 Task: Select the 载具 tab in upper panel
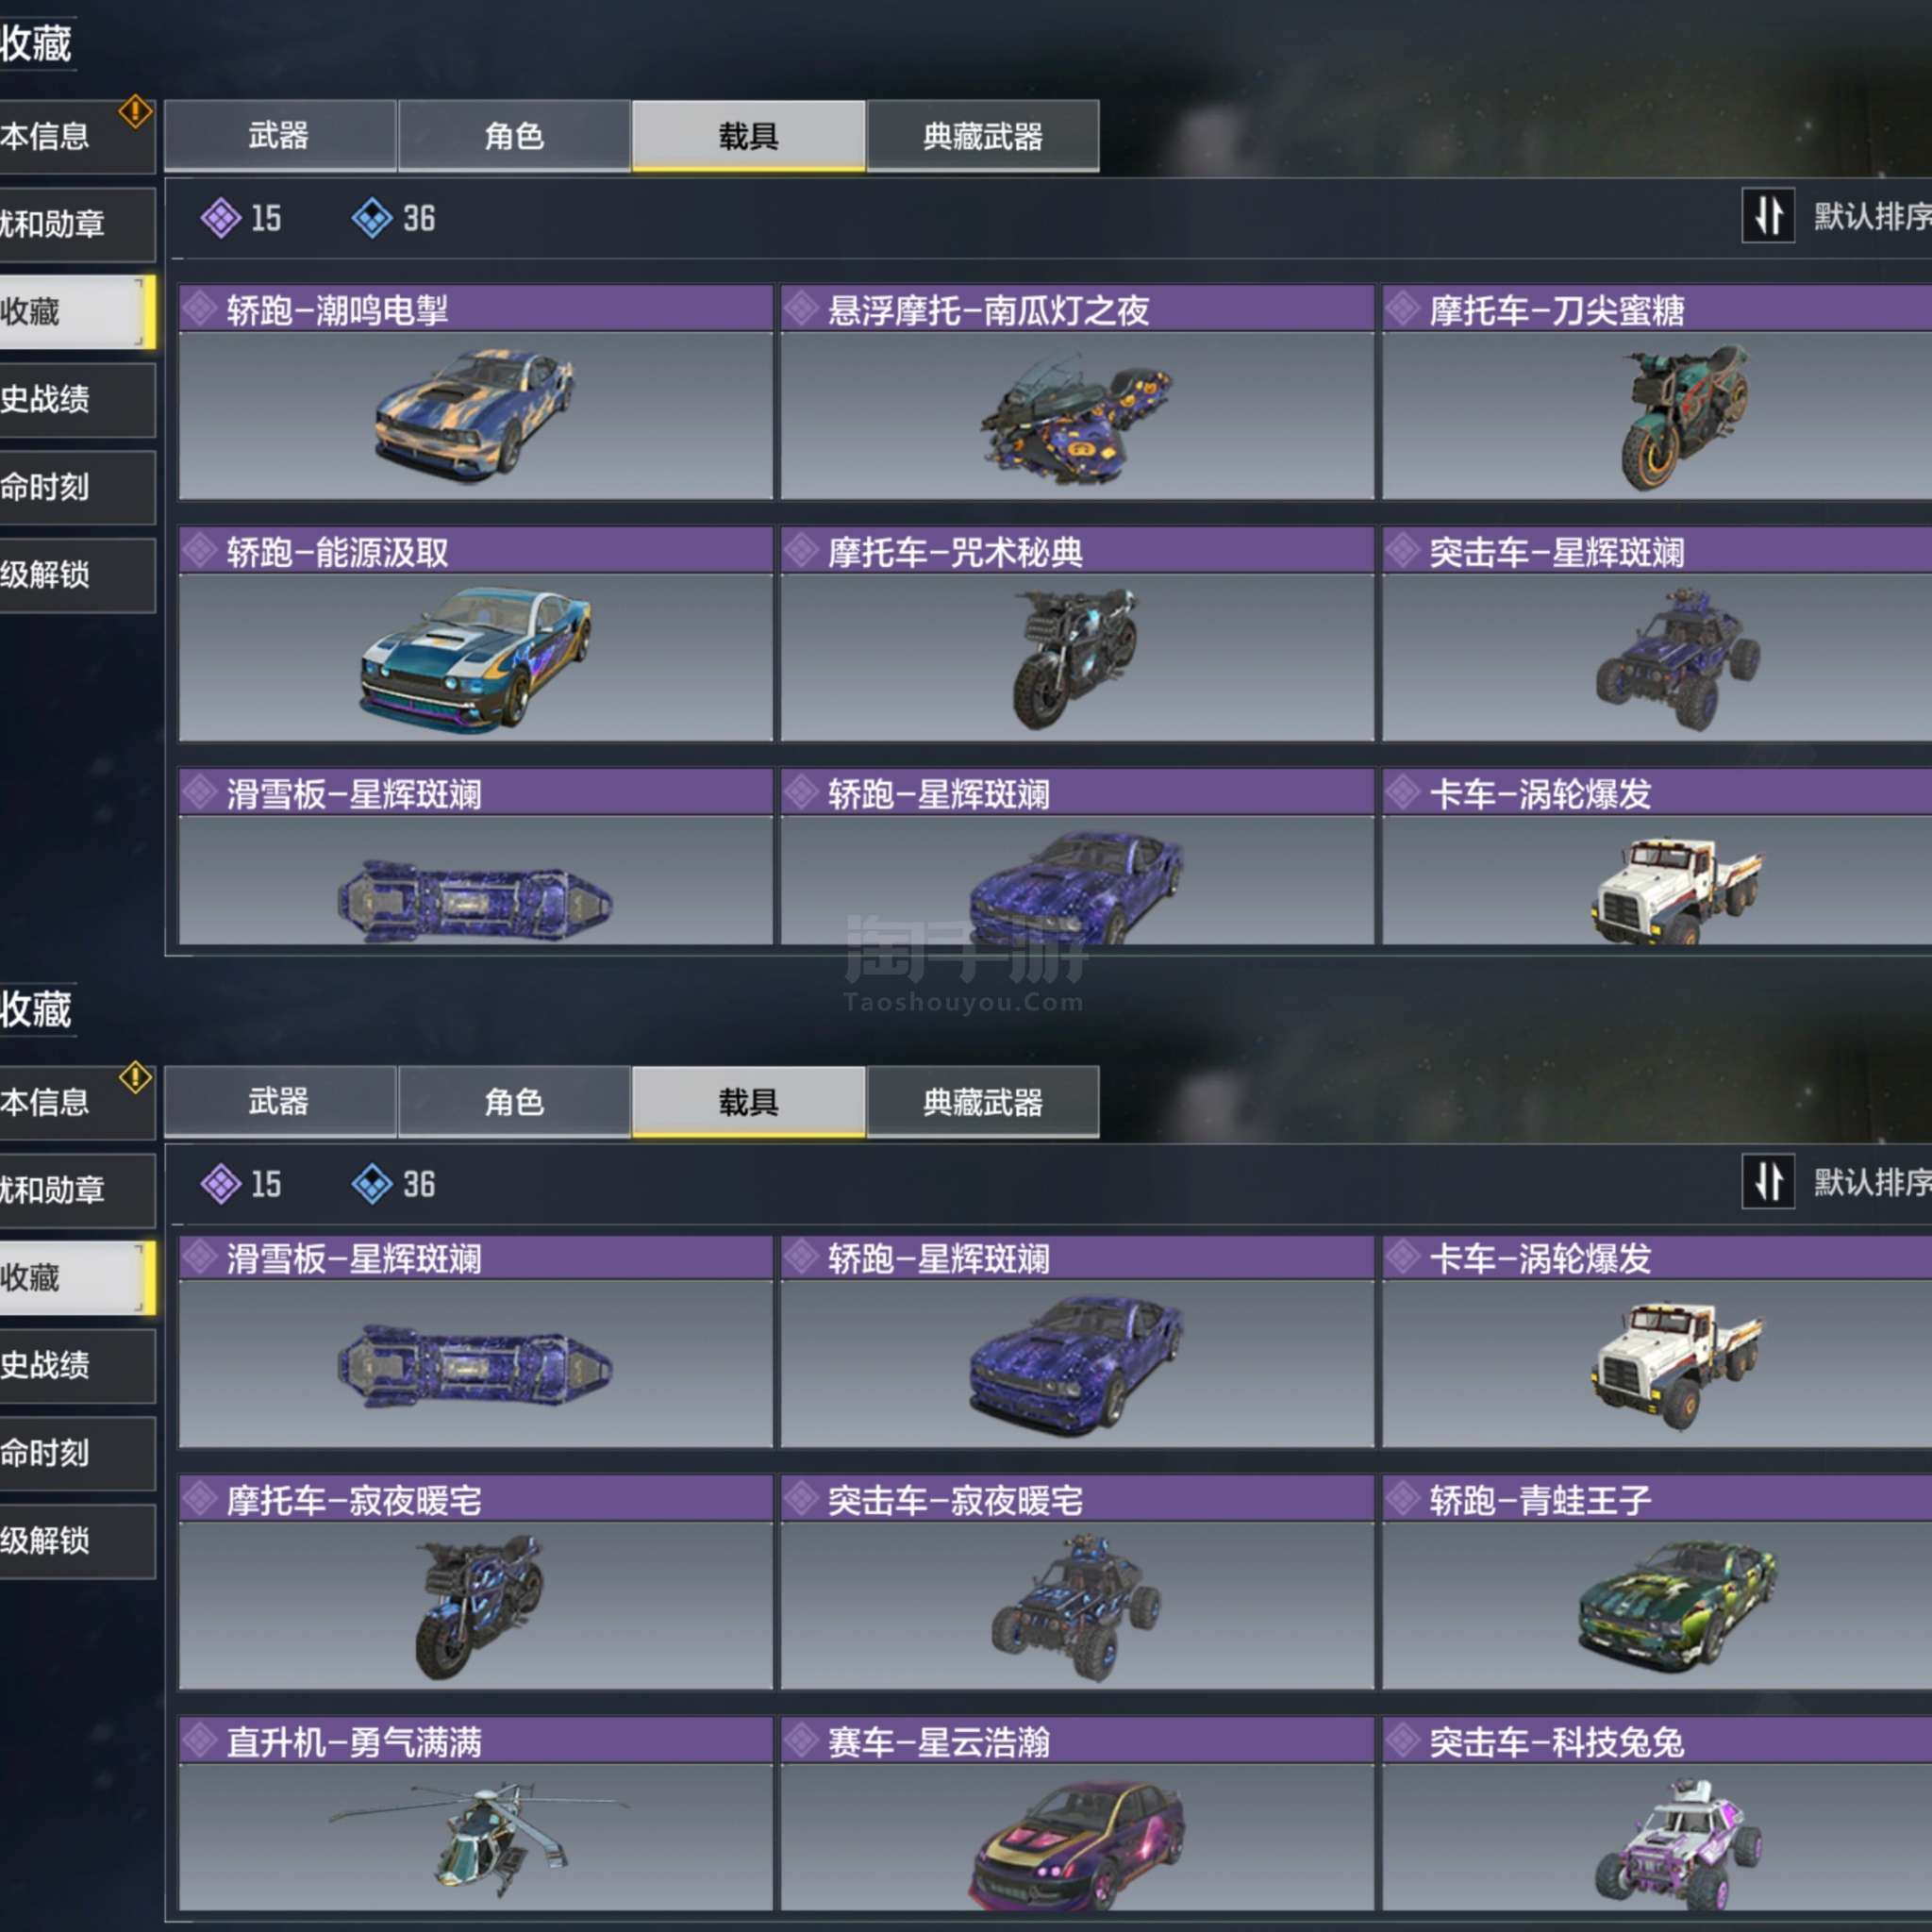pyautogui.click(x=748, y=136)
